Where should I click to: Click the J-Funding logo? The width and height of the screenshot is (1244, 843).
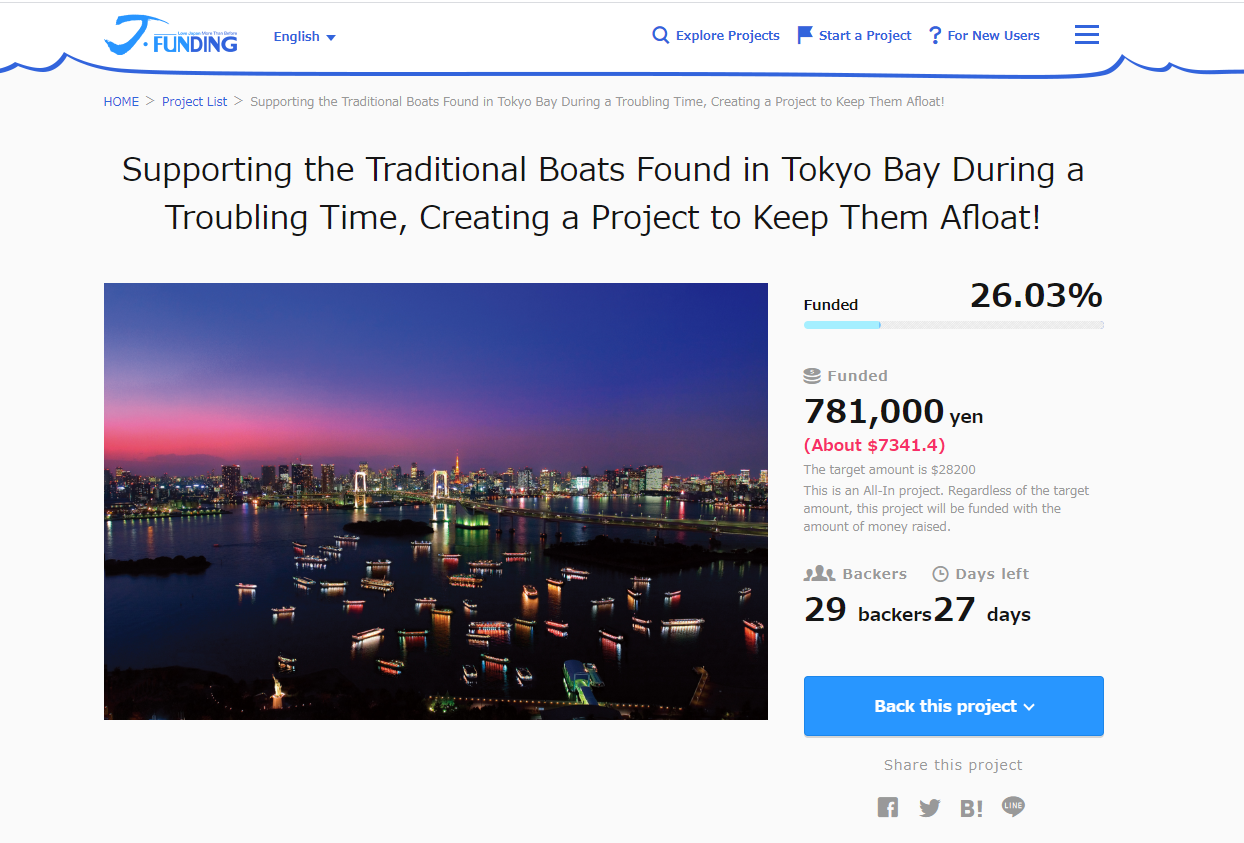coord(171,35)
